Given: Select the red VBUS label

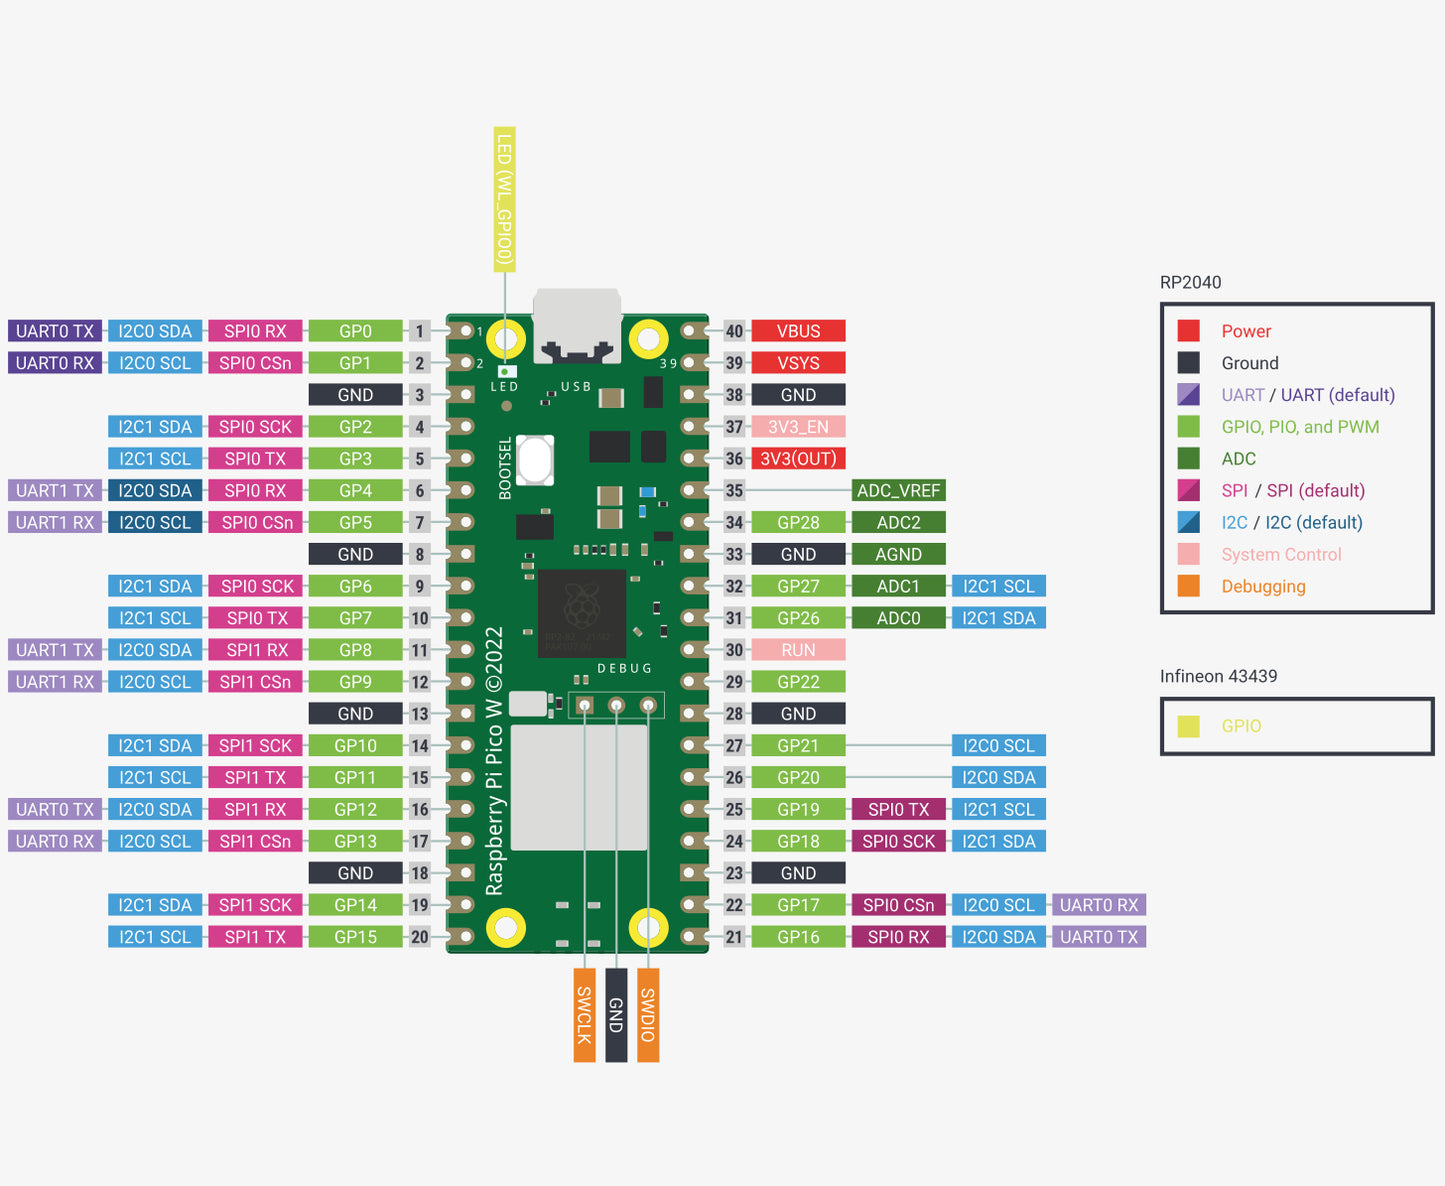Looking at the screenshot, I should click(x=798, y=331).
